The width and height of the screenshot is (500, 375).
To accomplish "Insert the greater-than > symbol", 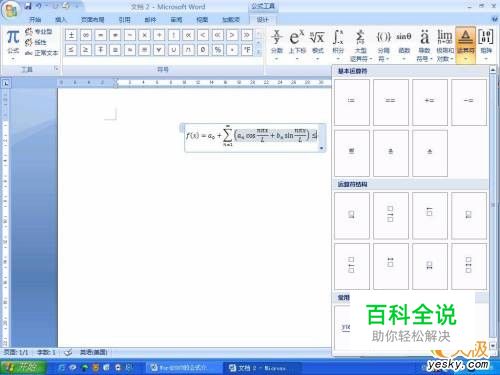I will click(x=232, y=35).
